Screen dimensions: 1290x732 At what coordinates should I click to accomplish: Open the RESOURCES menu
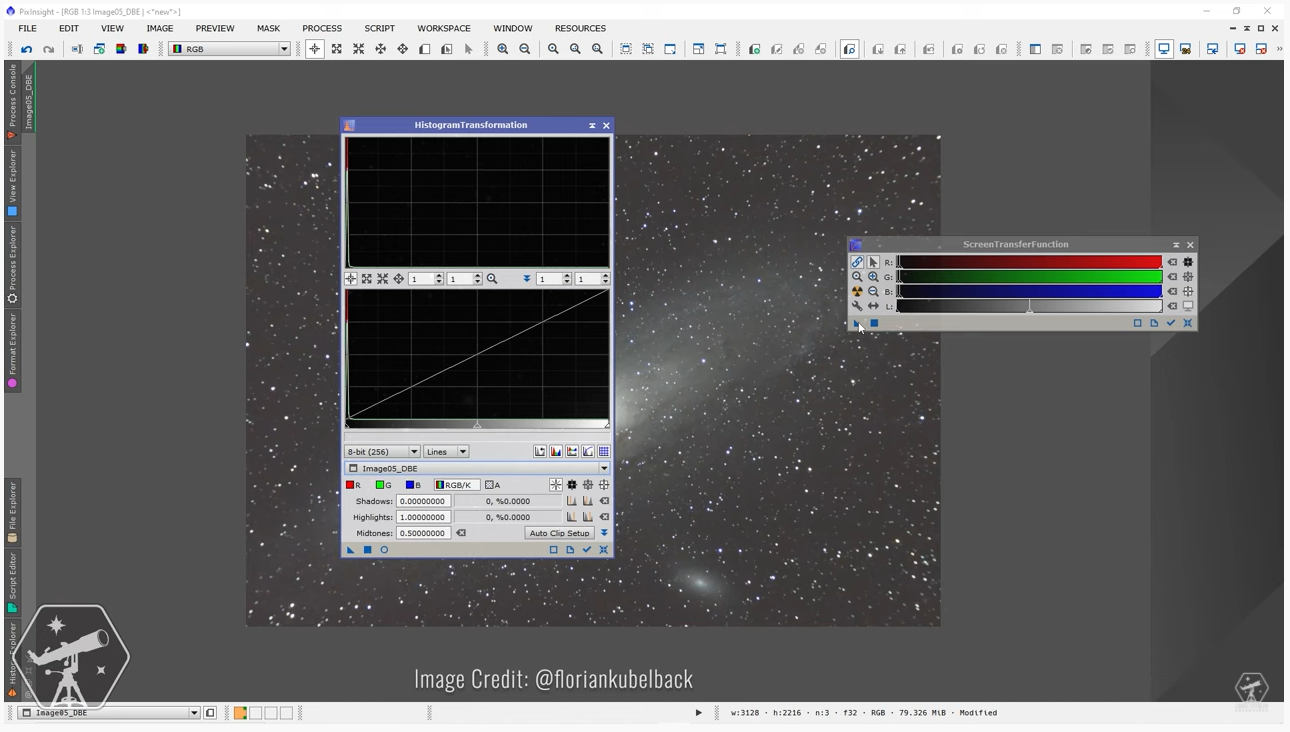click(x=580, y=28)
